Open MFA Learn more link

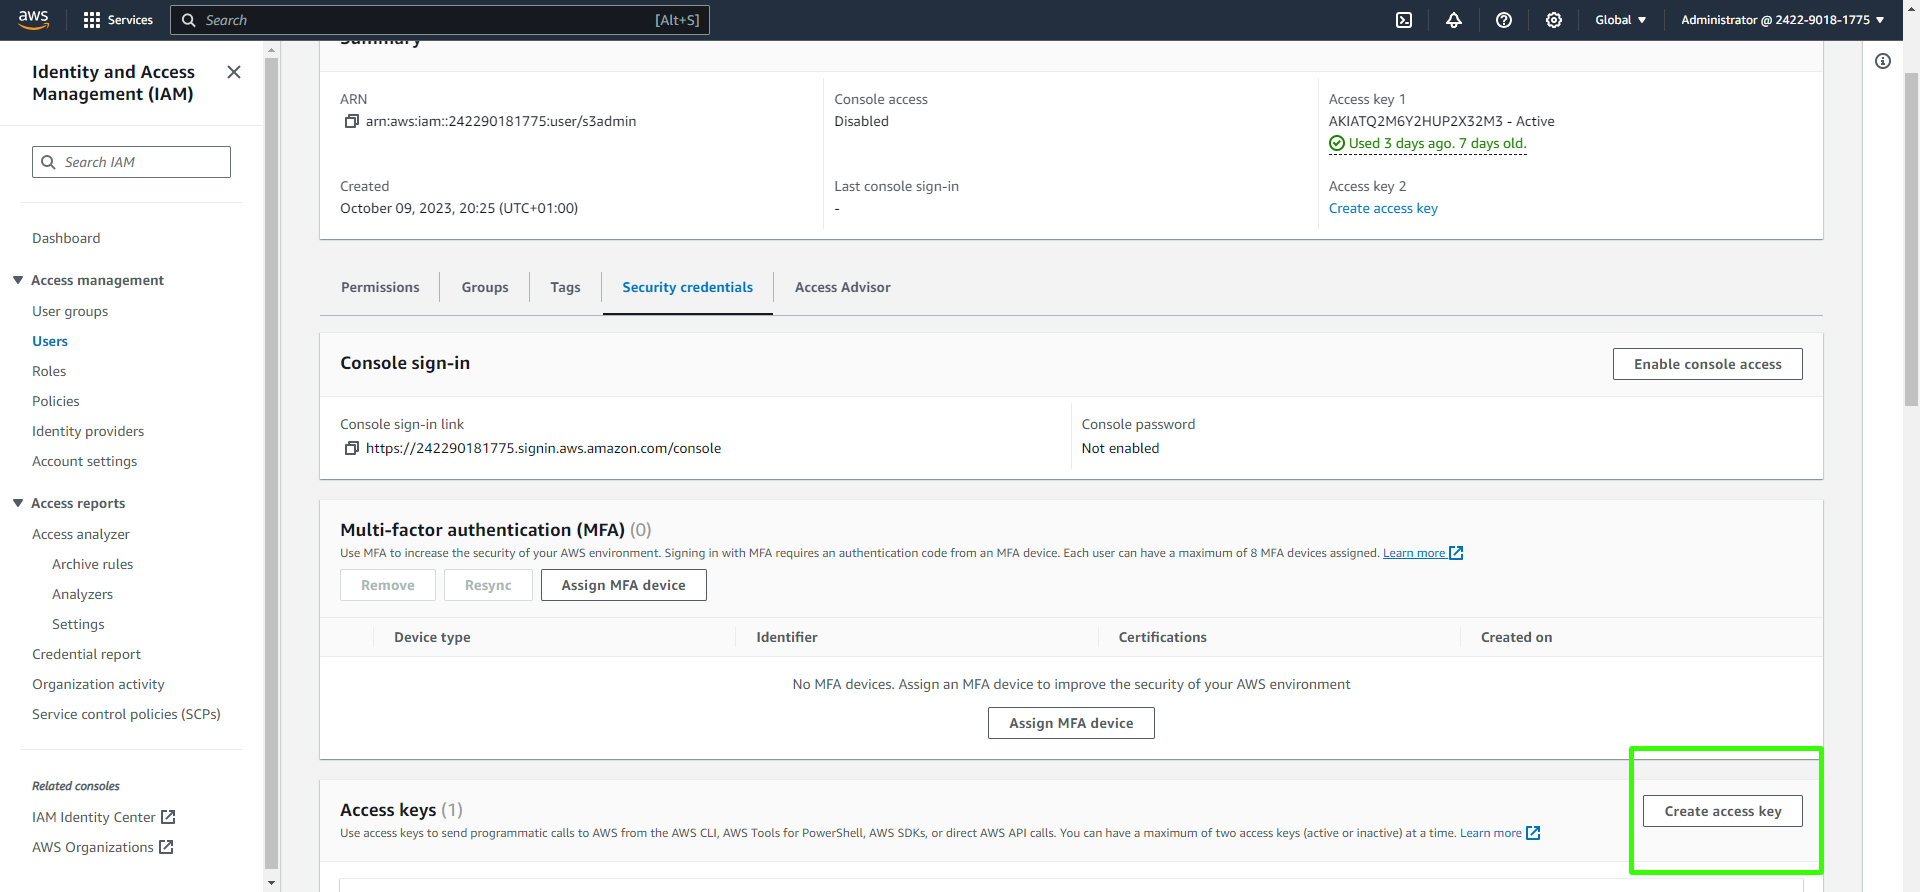tap(1414, 553)
